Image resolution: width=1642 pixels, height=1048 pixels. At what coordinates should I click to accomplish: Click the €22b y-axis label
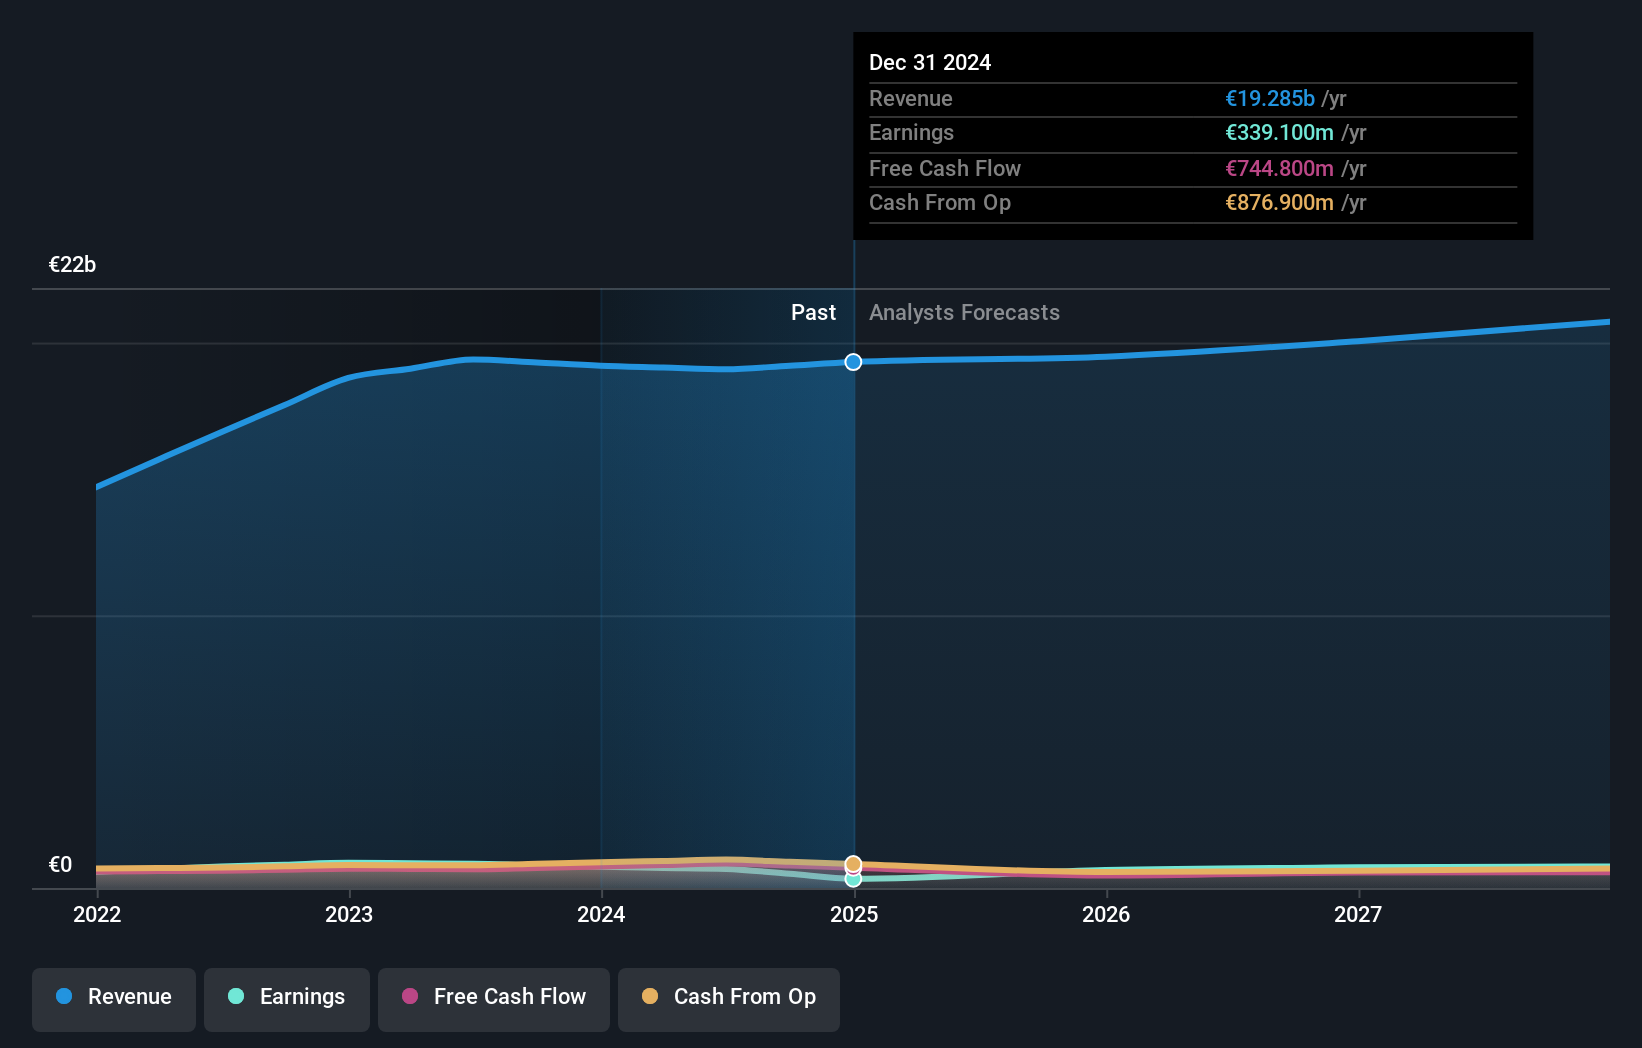[x=72, y=264]
